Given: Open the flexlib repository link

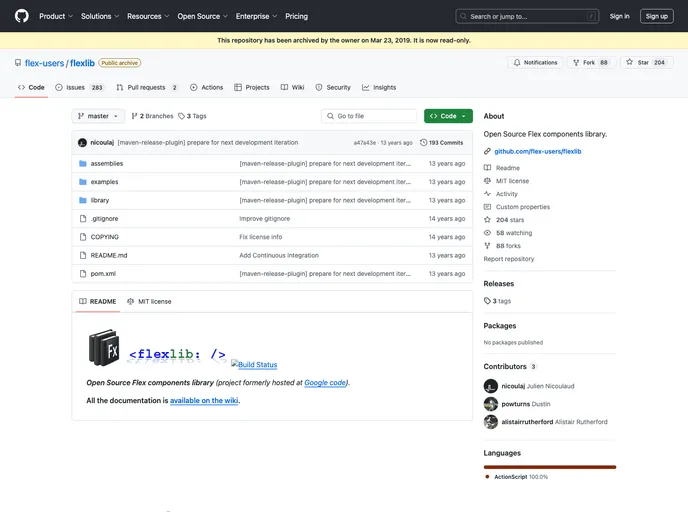Looking at the screenshot, I should [82, 63].
